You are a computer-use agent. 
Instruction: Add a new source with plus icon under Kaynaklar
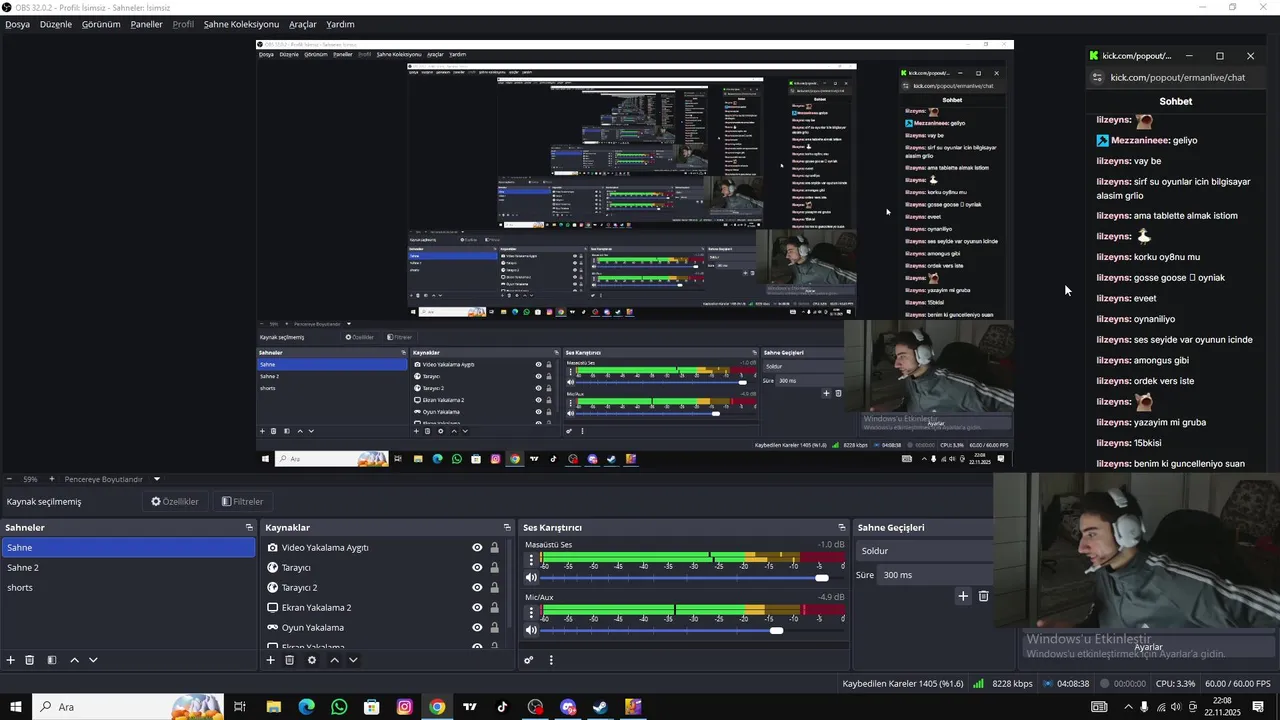[270, 660]
